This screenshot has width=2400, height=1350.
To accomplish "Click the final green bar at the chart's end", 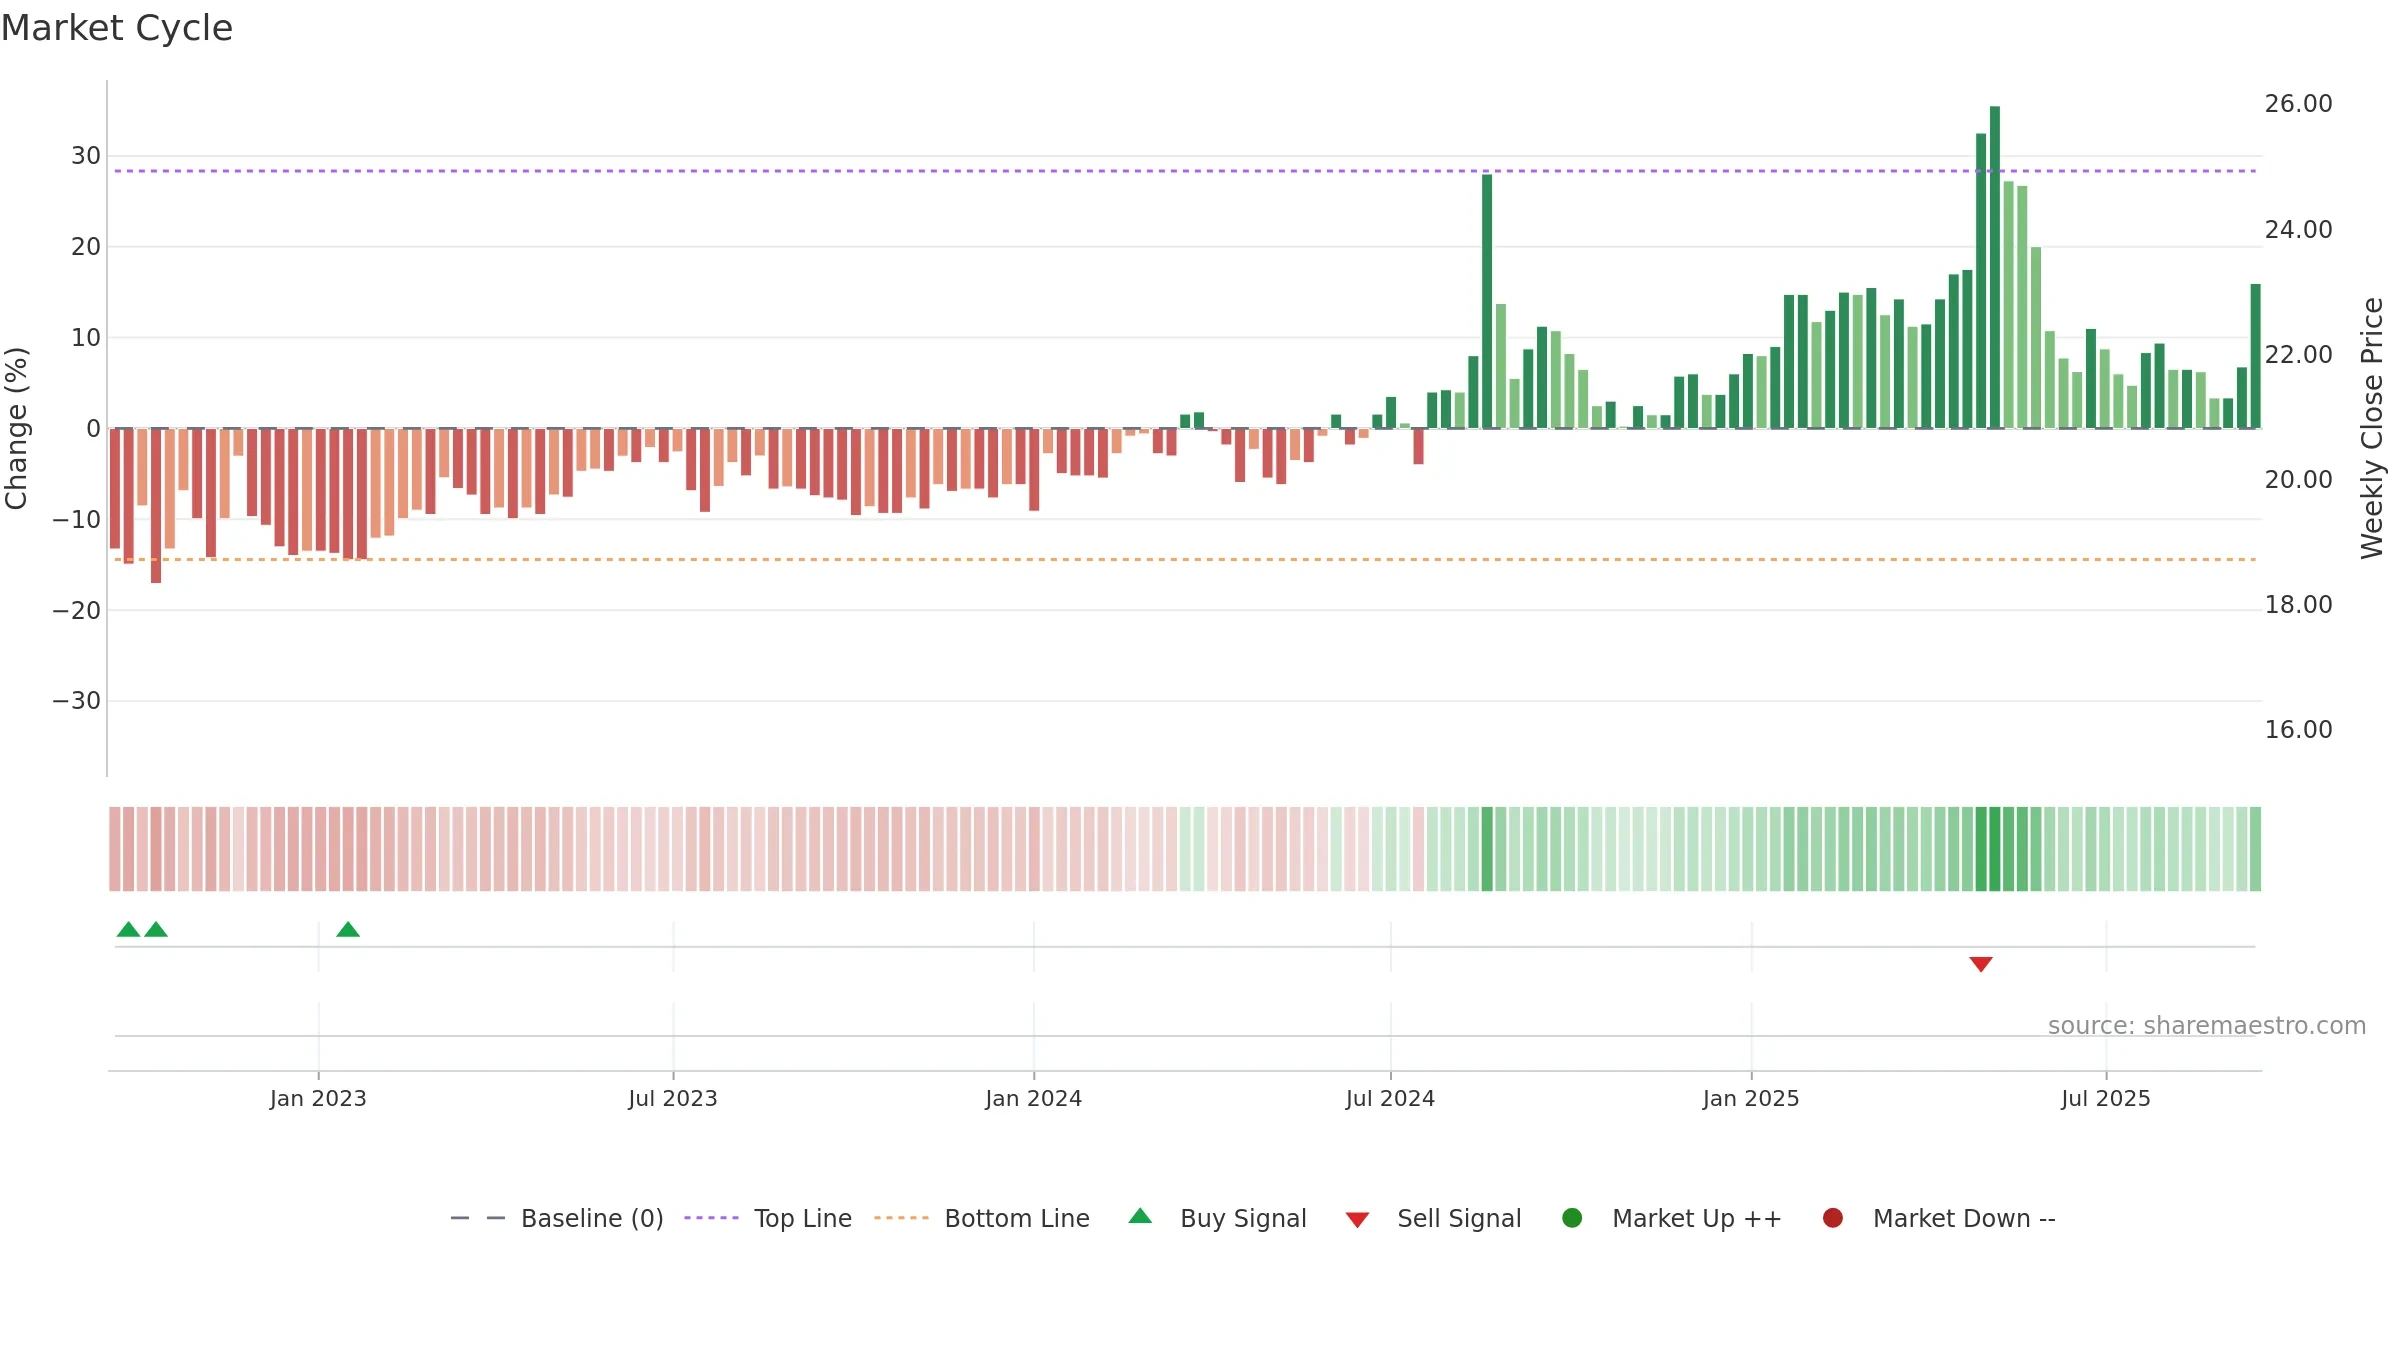I will pyautogui.click(x=2256, y=356).
